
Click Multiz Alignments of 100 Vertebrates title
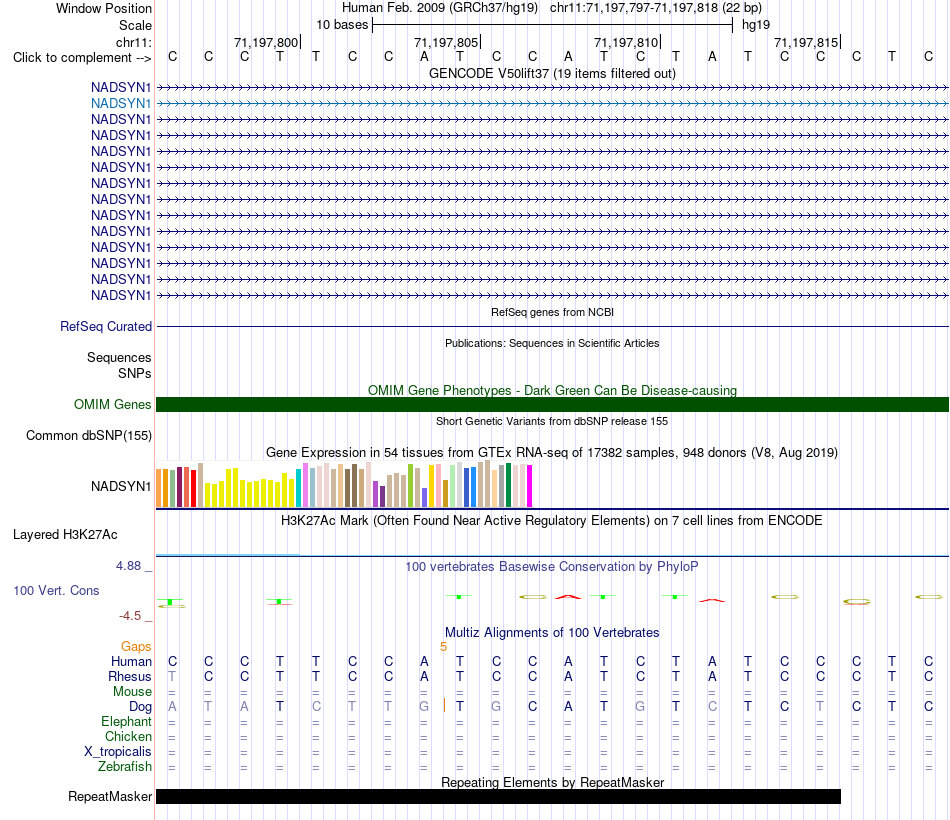click(x=552, y=633)
